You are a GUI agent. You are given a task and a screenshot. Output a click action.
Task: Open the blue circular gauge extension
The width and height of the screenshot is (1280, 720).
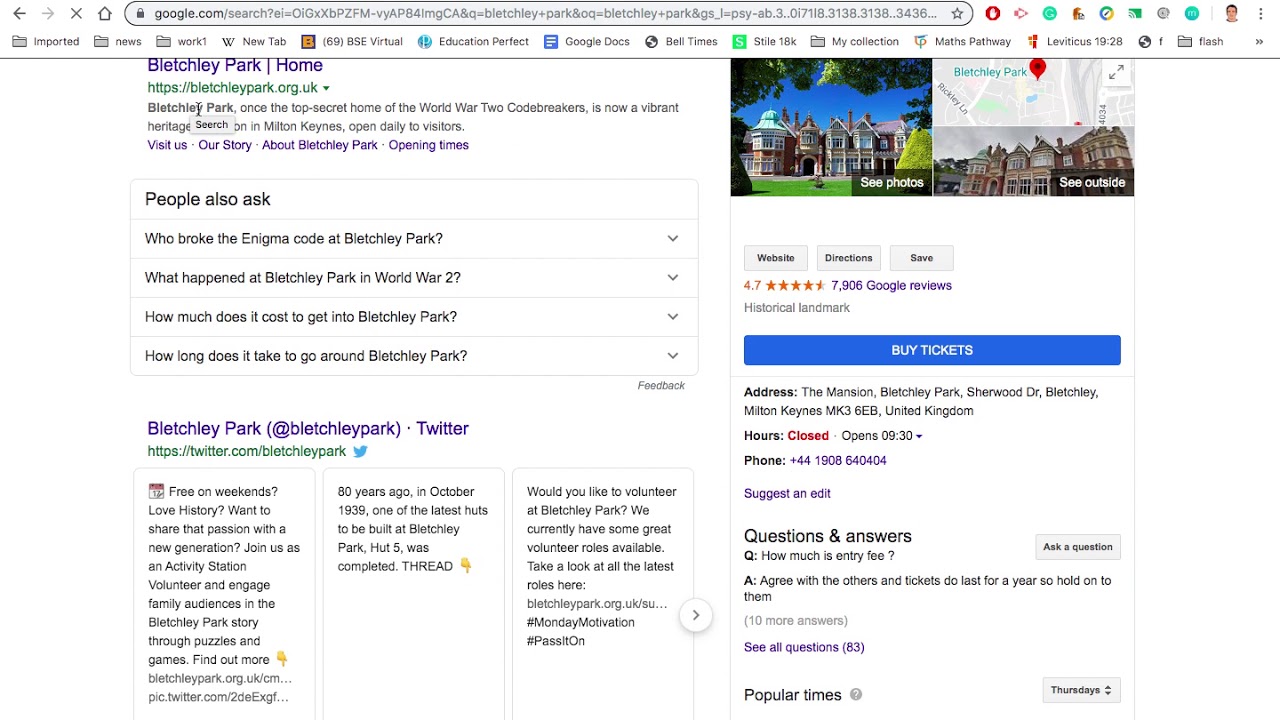1106,14
